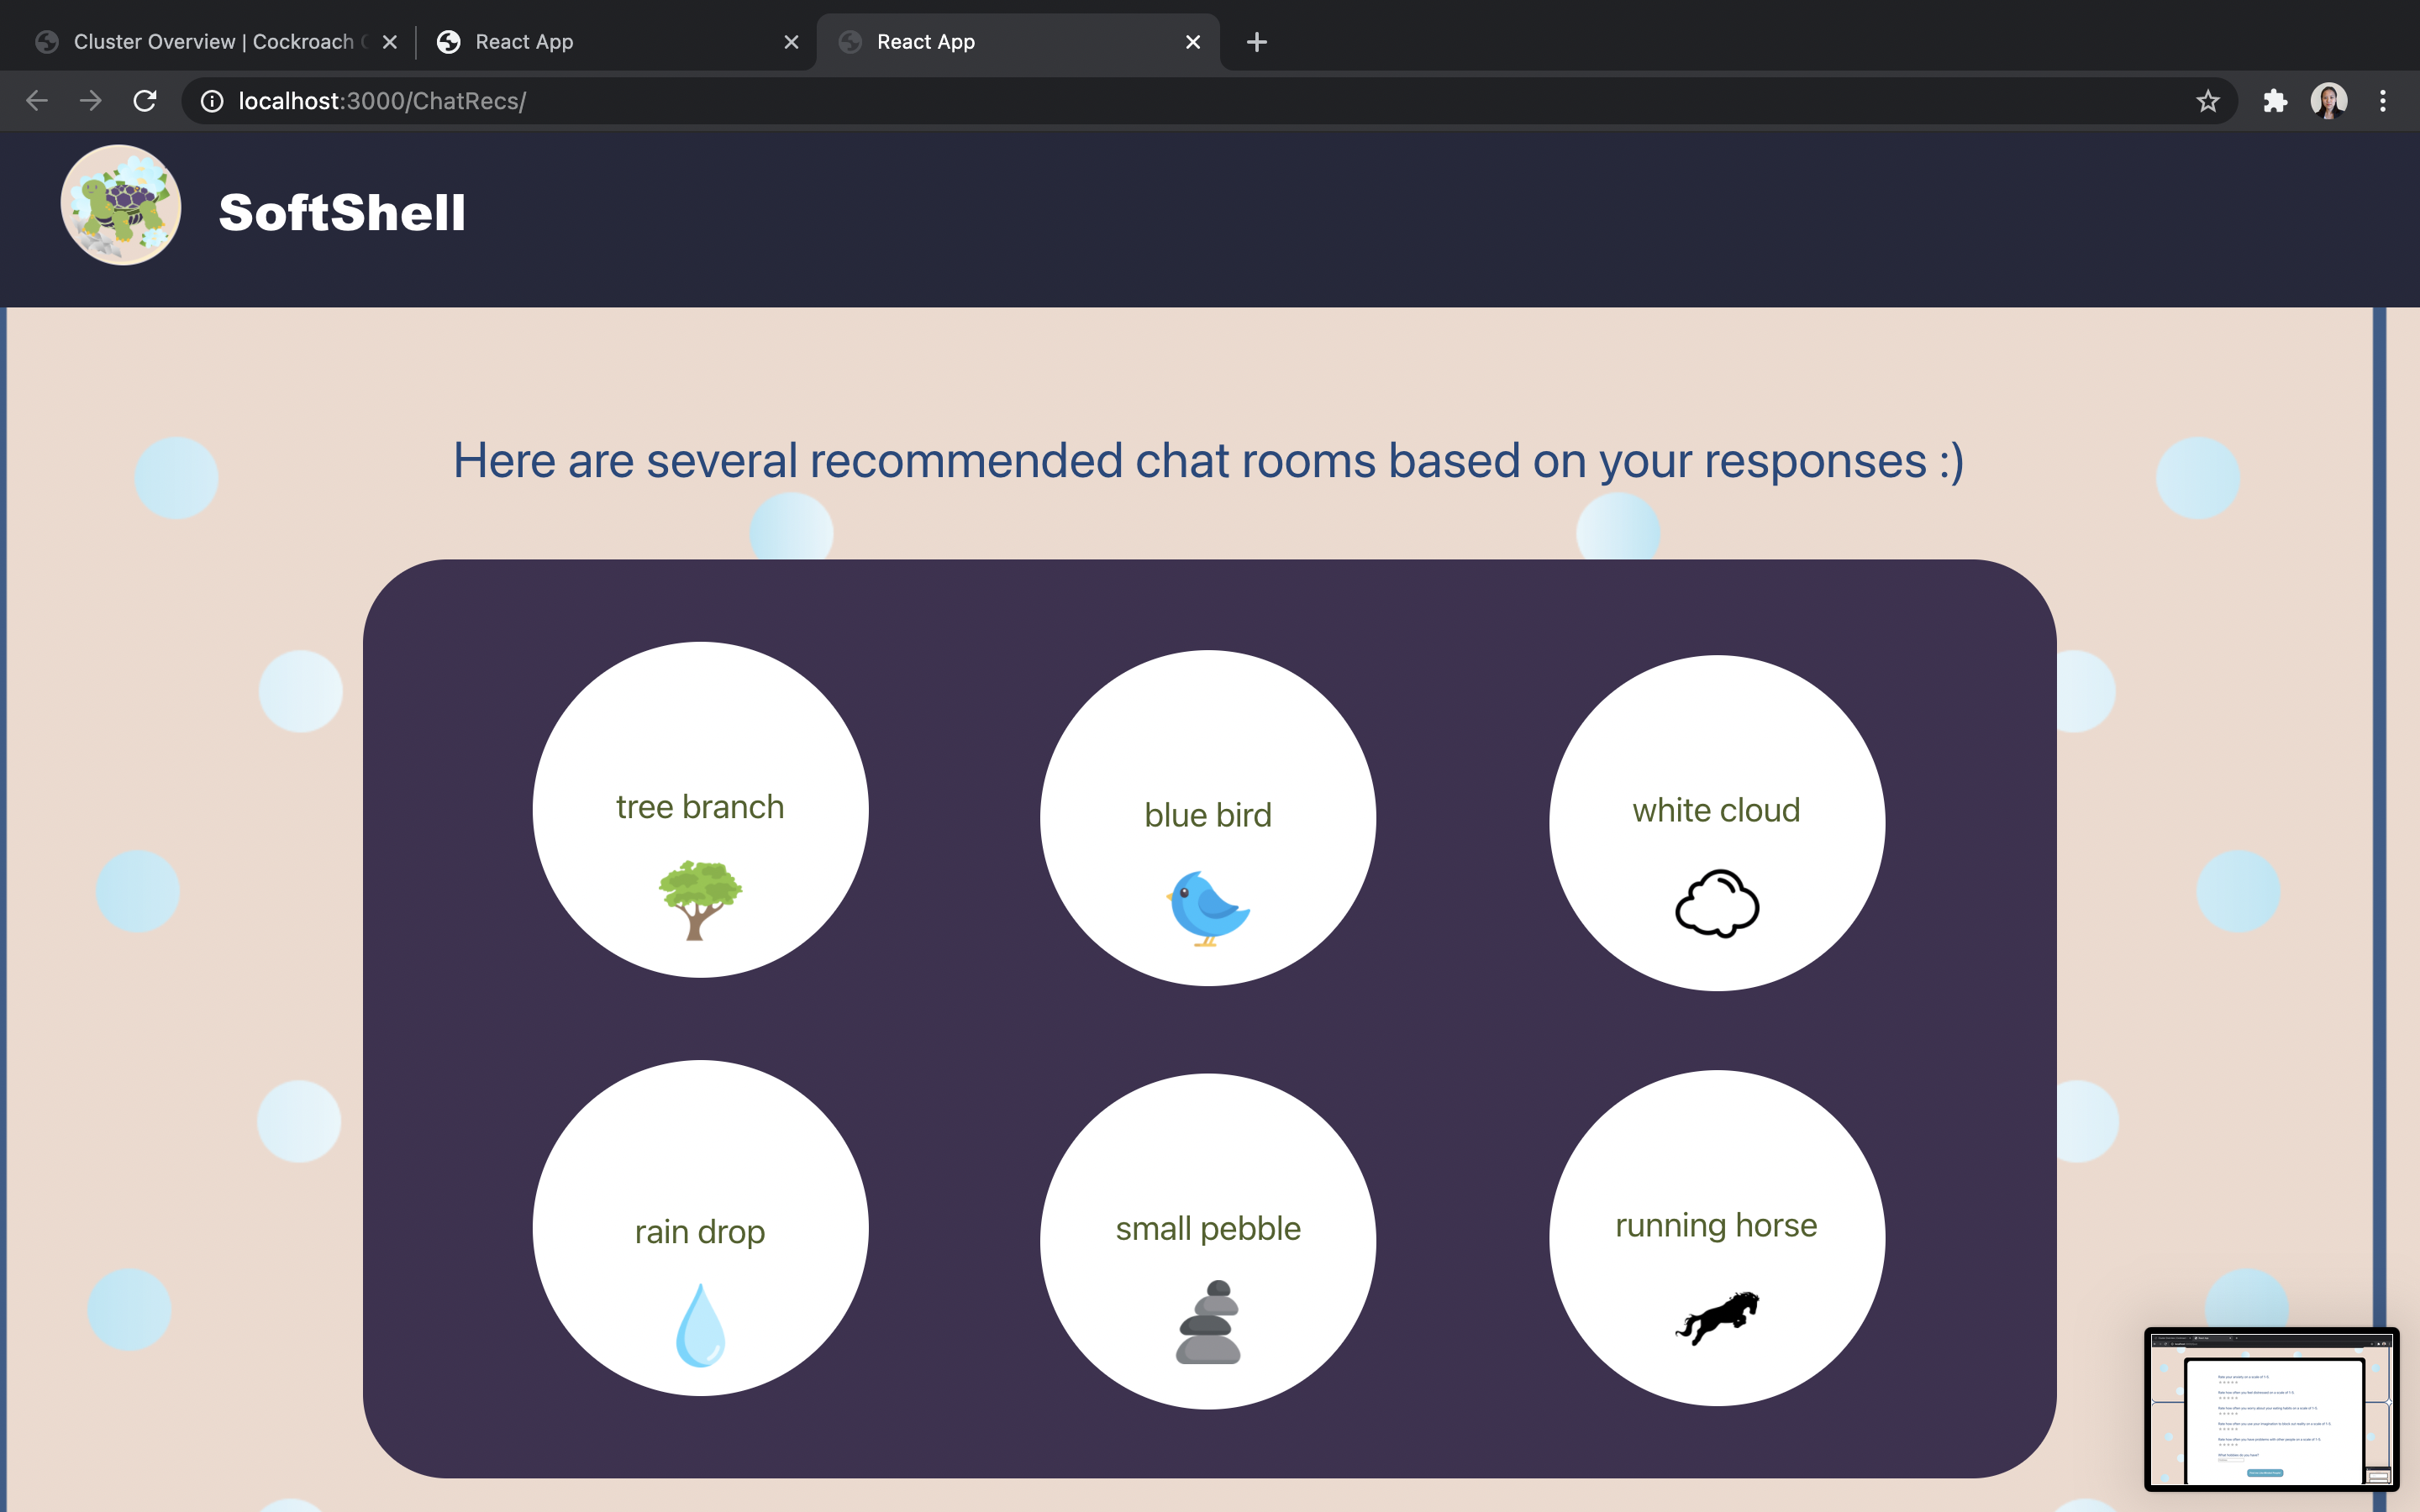Open the browser extensions puzzle icon
Screen dimensions: 2420x1512
pyautogui.click(x=2275, y=101)
